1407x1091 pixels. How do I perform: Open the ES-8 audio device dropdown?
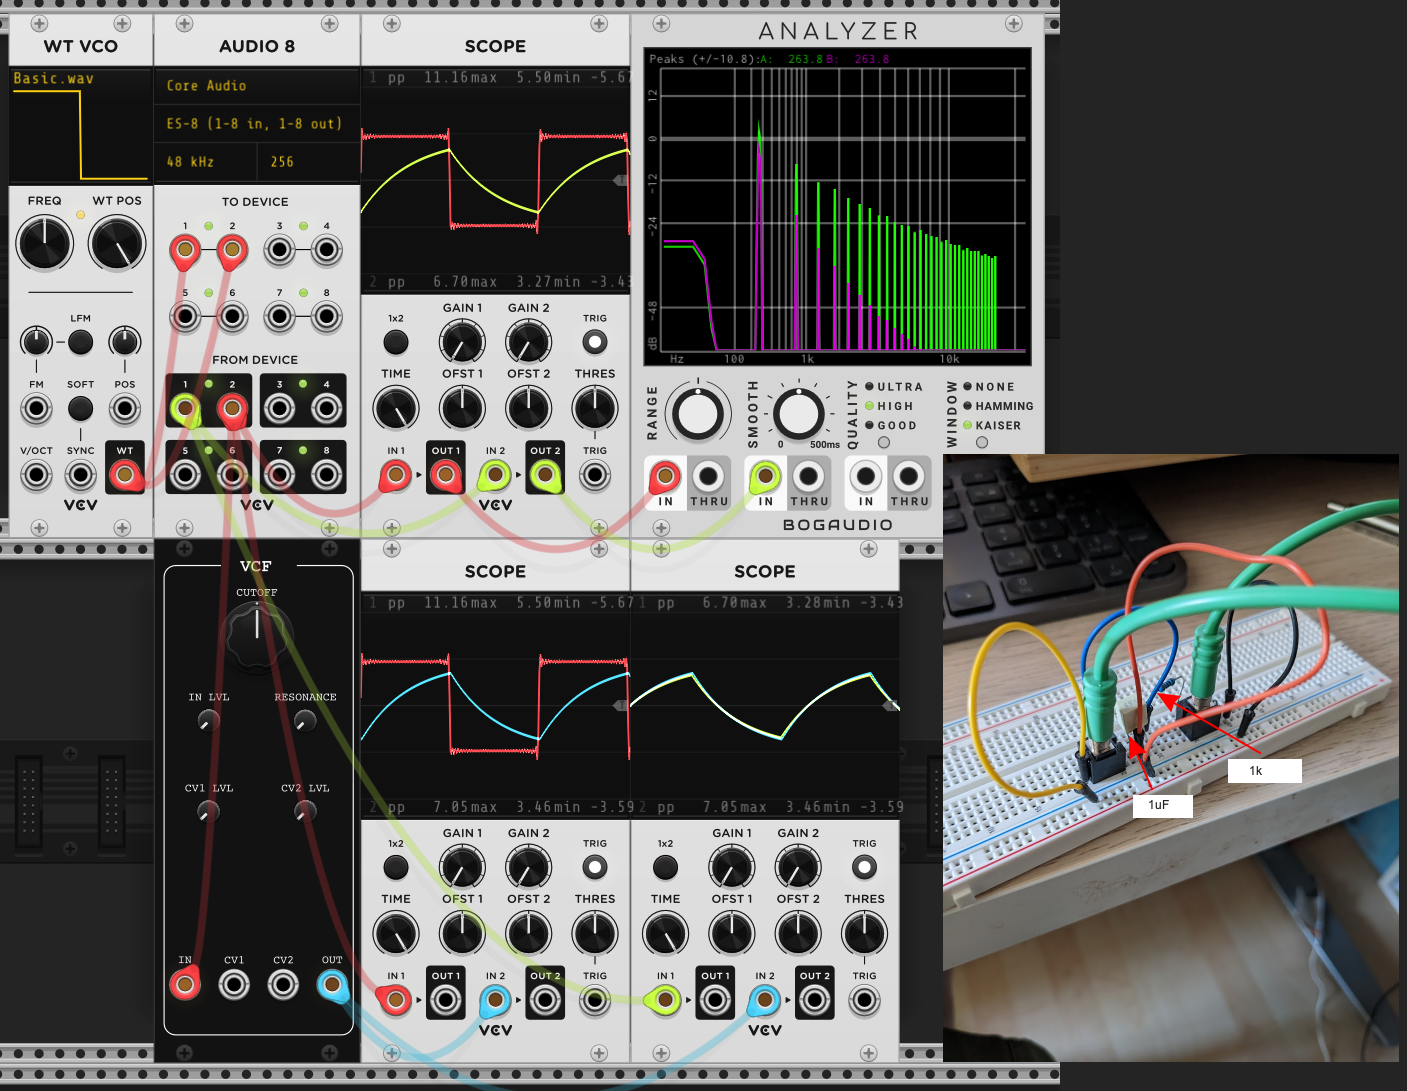[x=257, y=124]
